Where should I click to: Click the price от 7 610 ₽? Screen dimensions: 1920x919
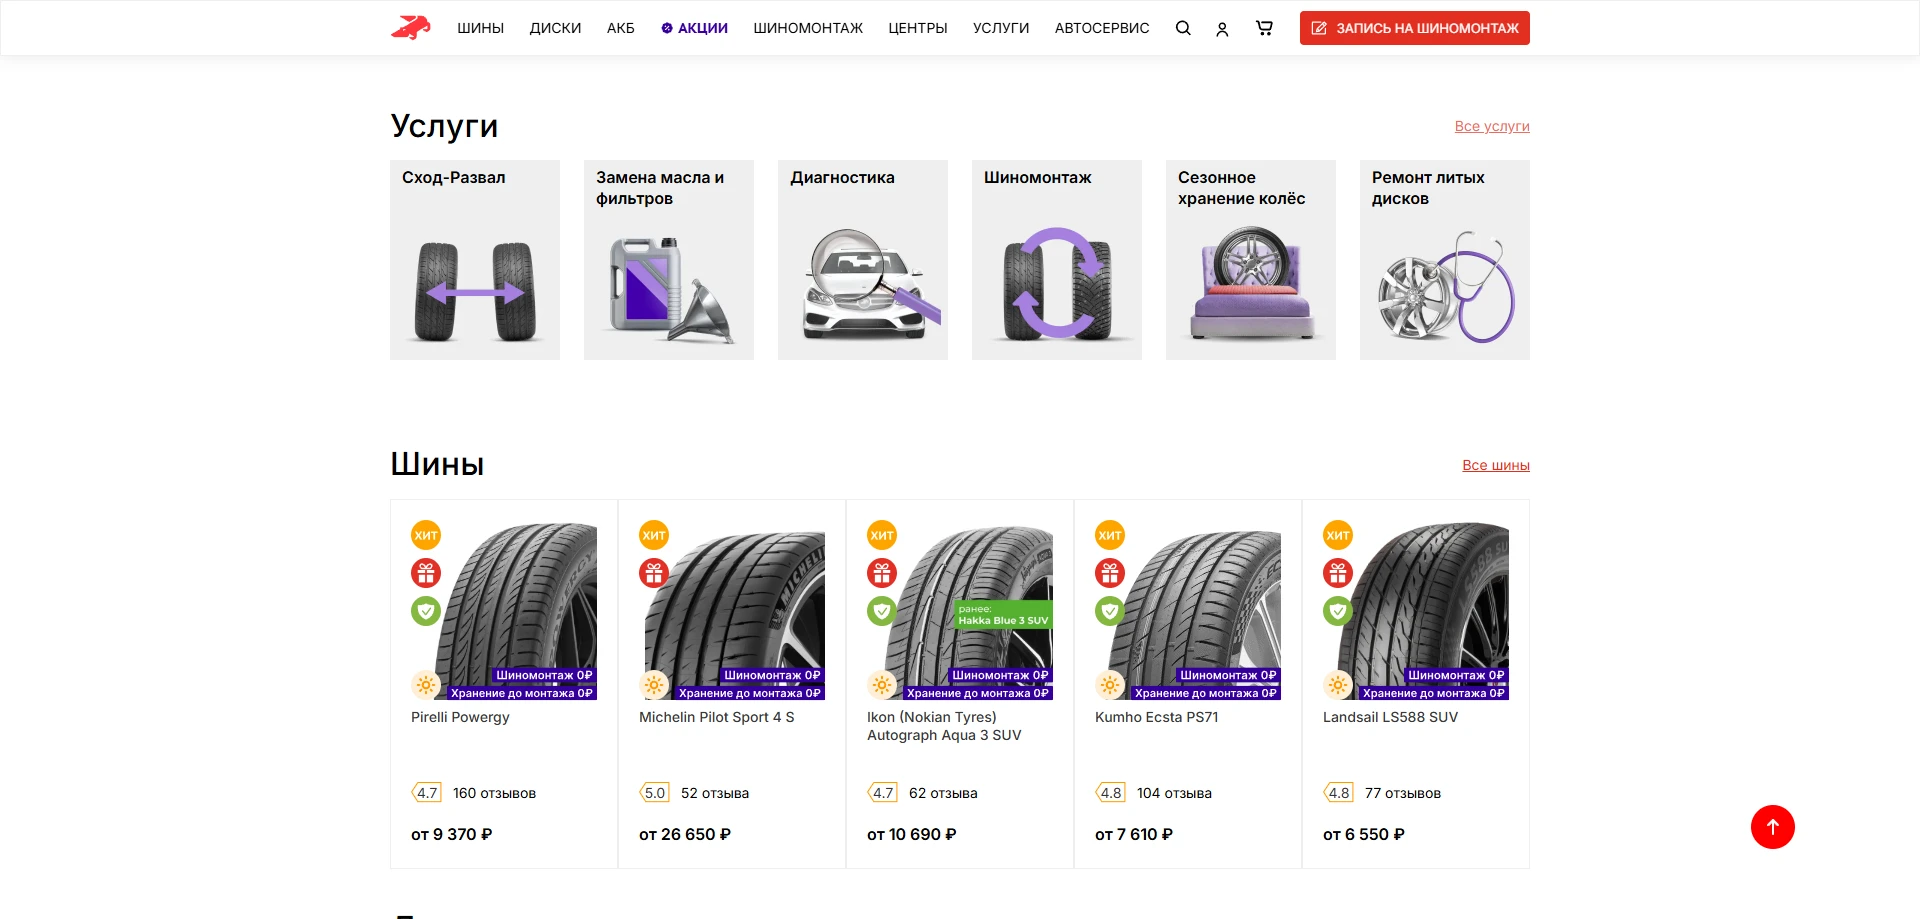(1134, 834)
